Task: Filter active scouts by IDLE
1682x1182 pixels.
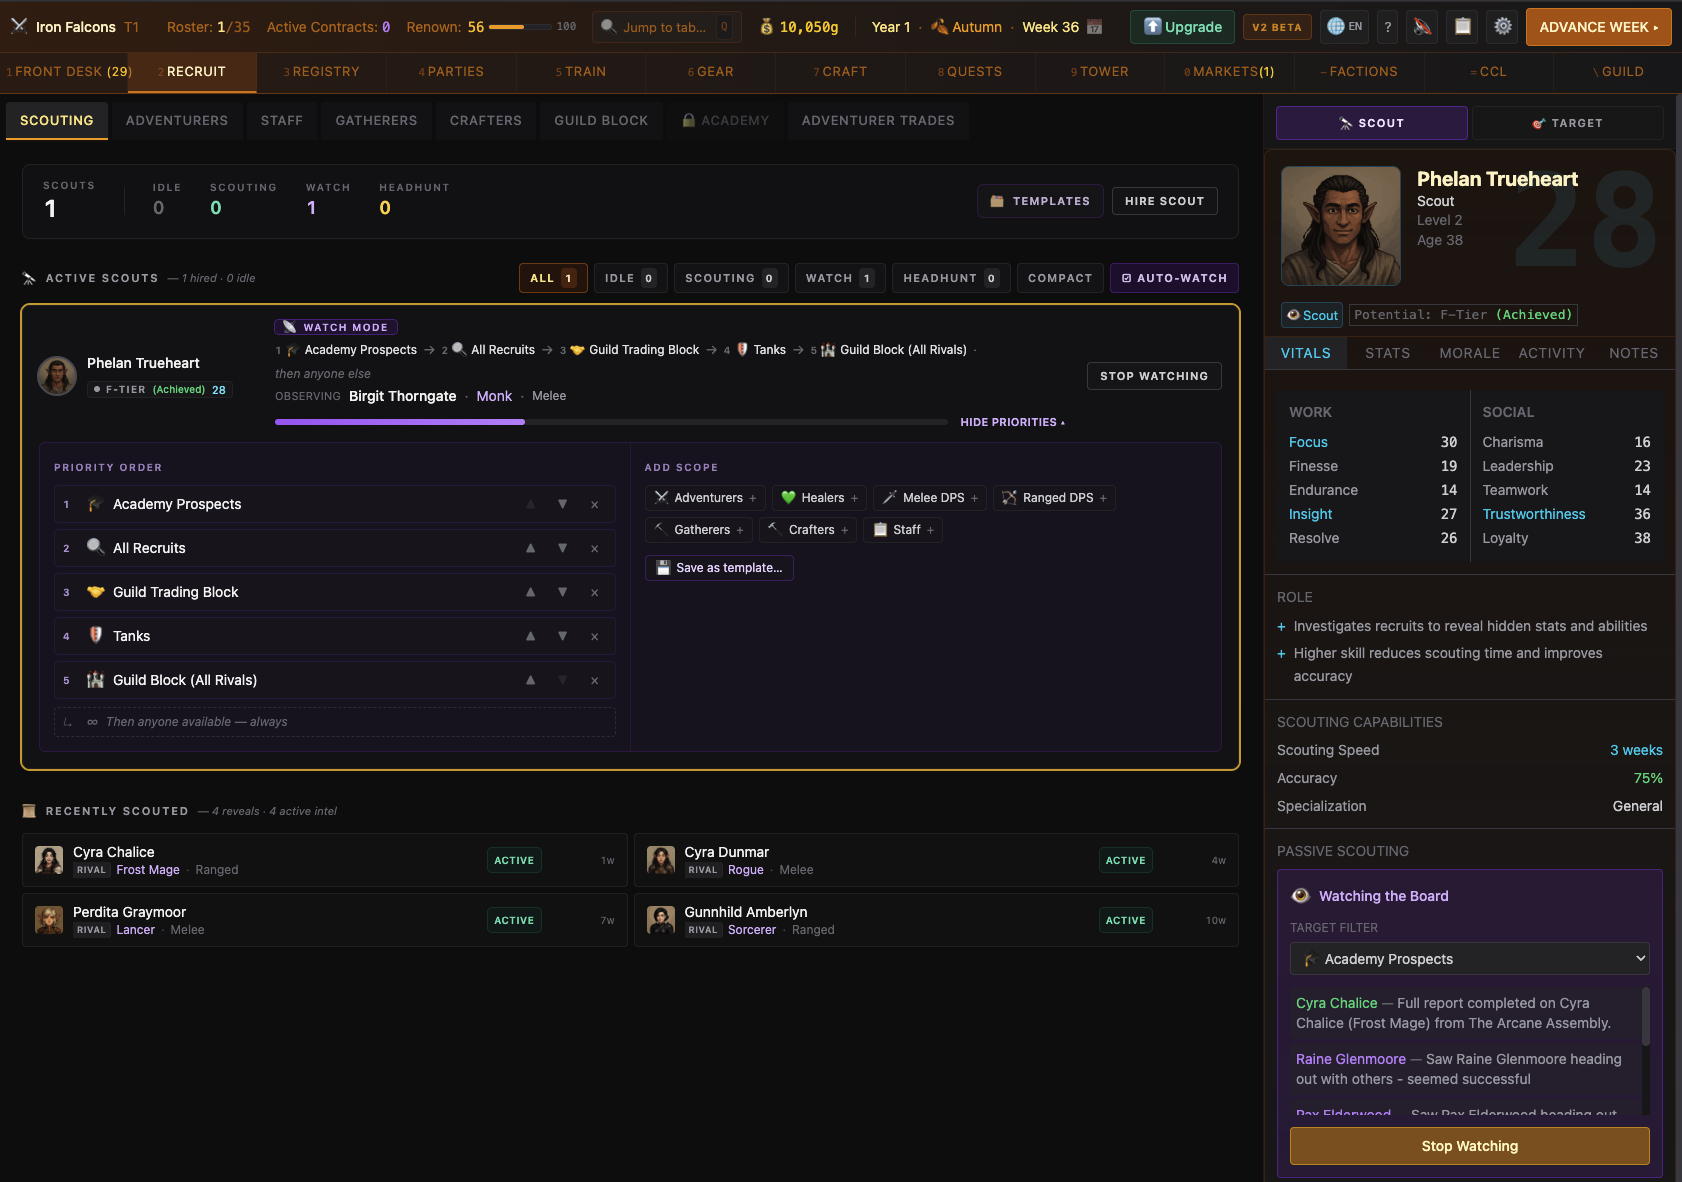Action: 630,278
